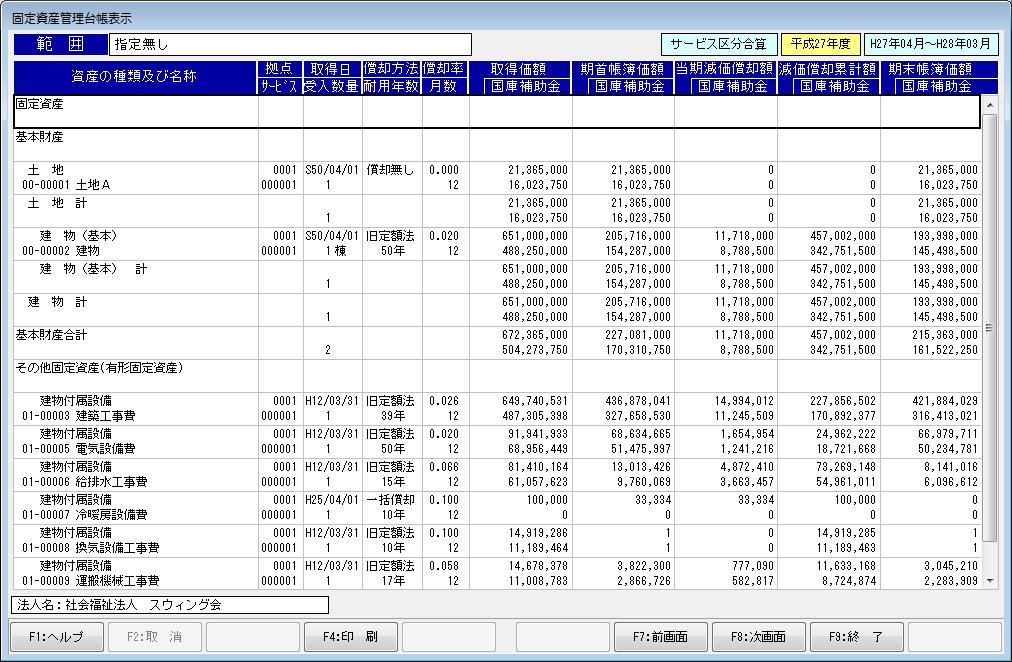Click the 平成27年度 fiscal year box

click(820, 44)
